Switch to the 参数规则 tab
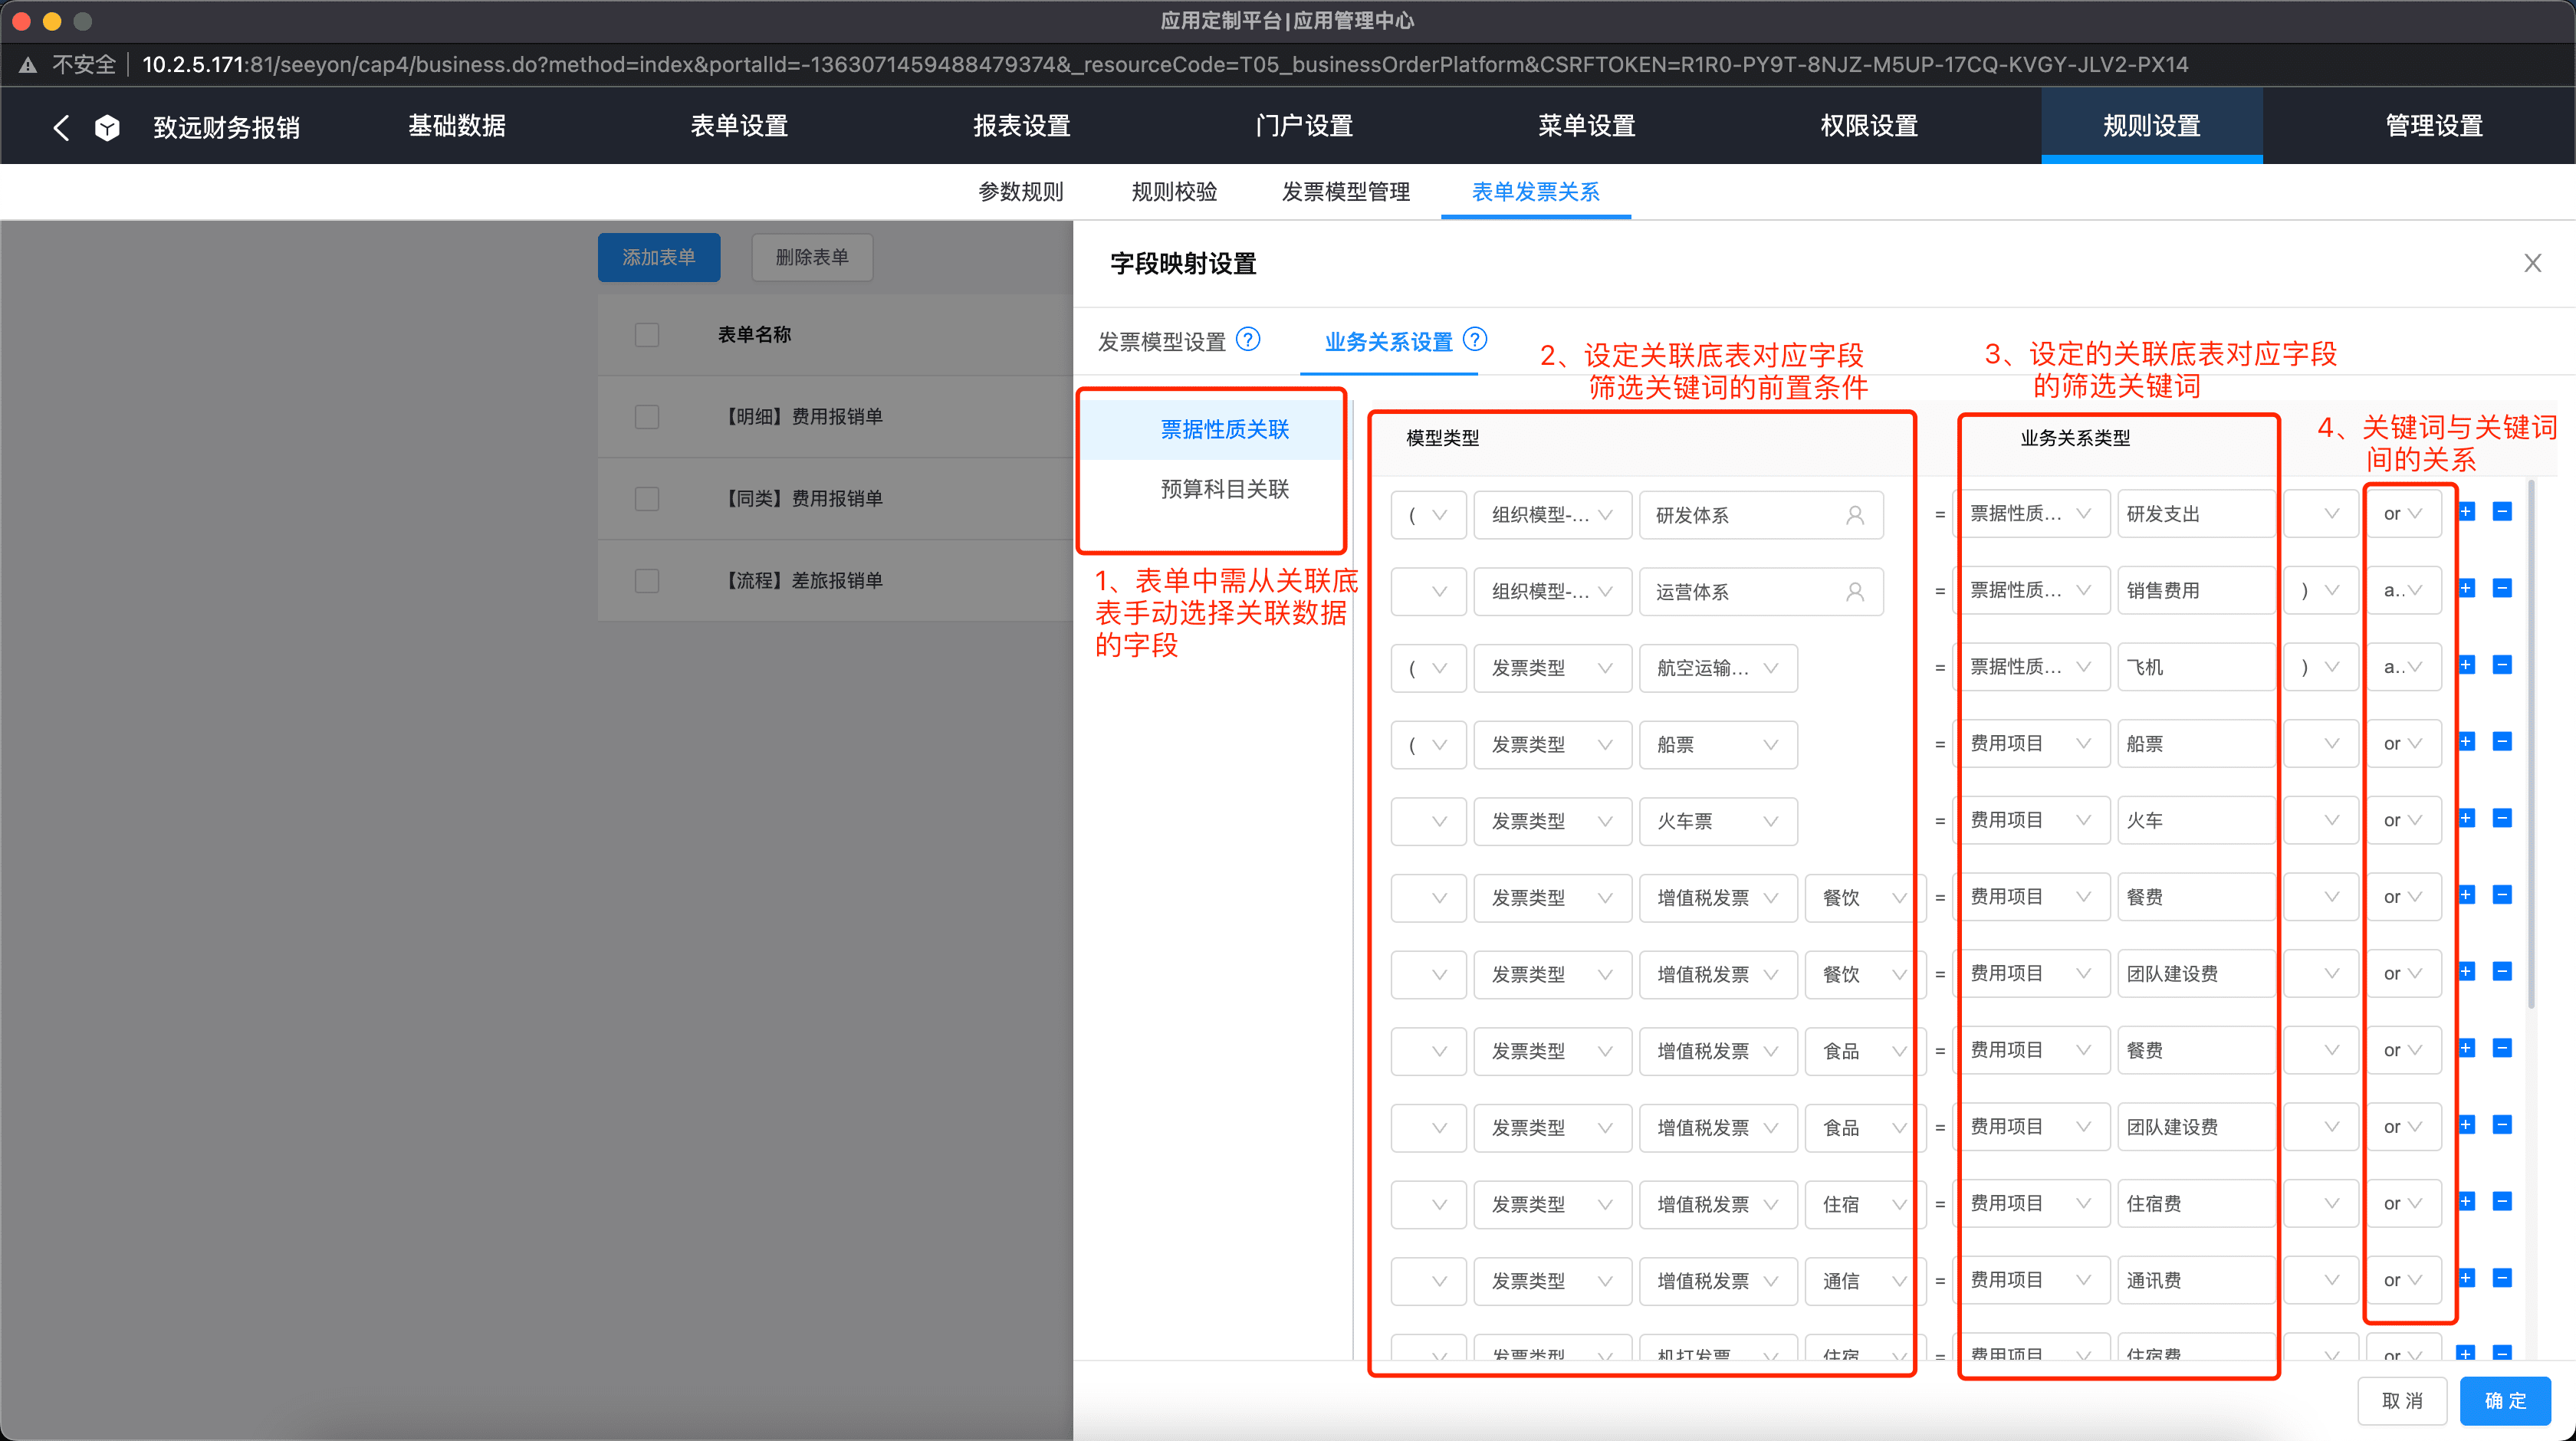2576x1441 pixels. [x=1021, y=191]
